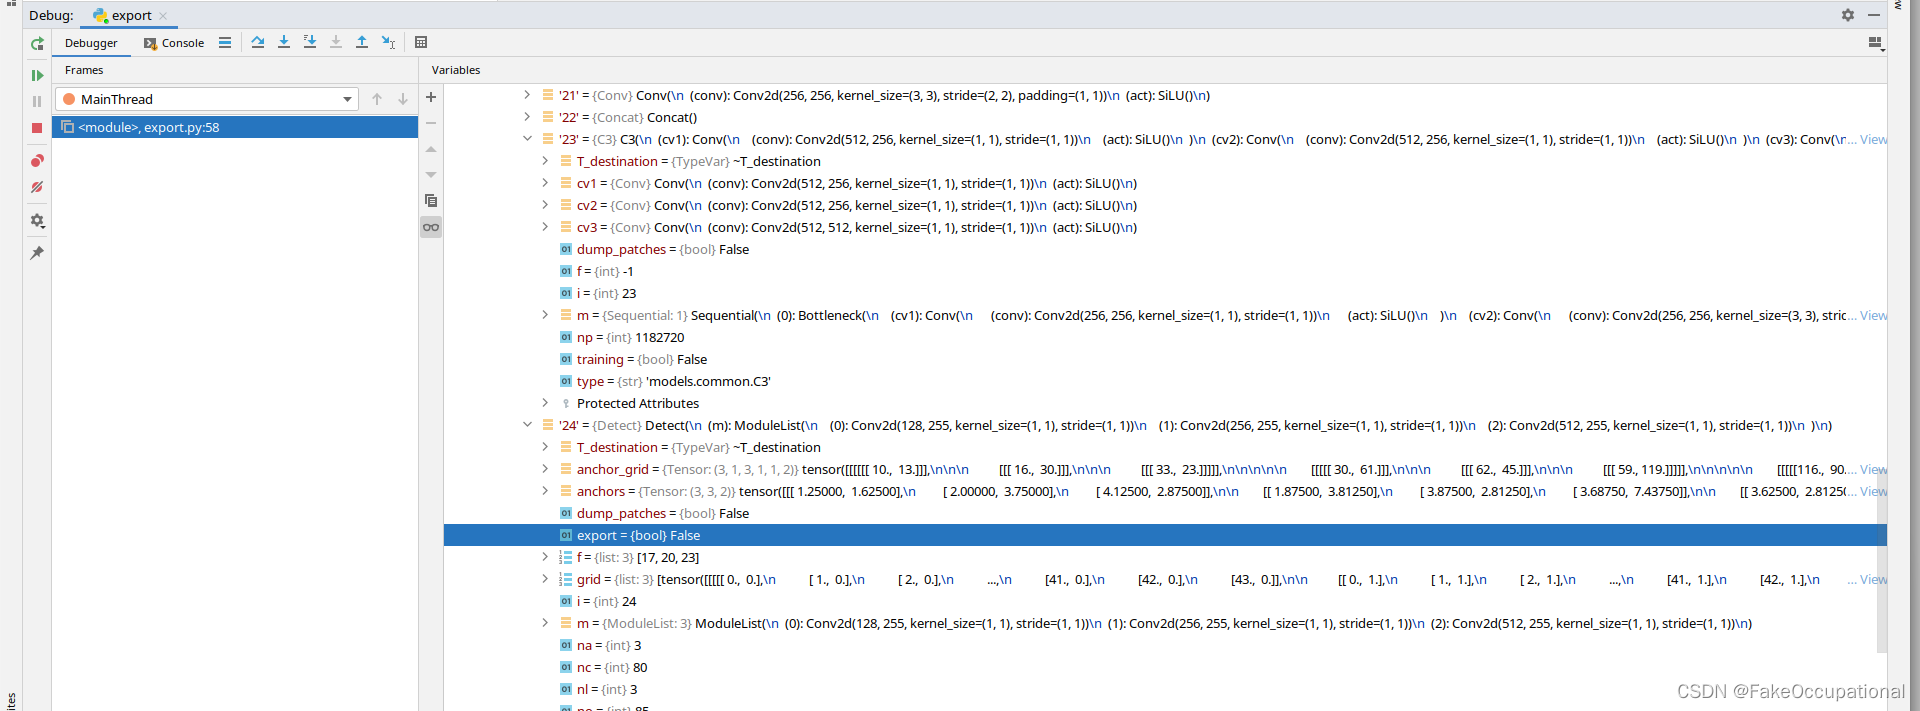Resume program execution
Screen dimensions: 1920x711
[37, 75]
